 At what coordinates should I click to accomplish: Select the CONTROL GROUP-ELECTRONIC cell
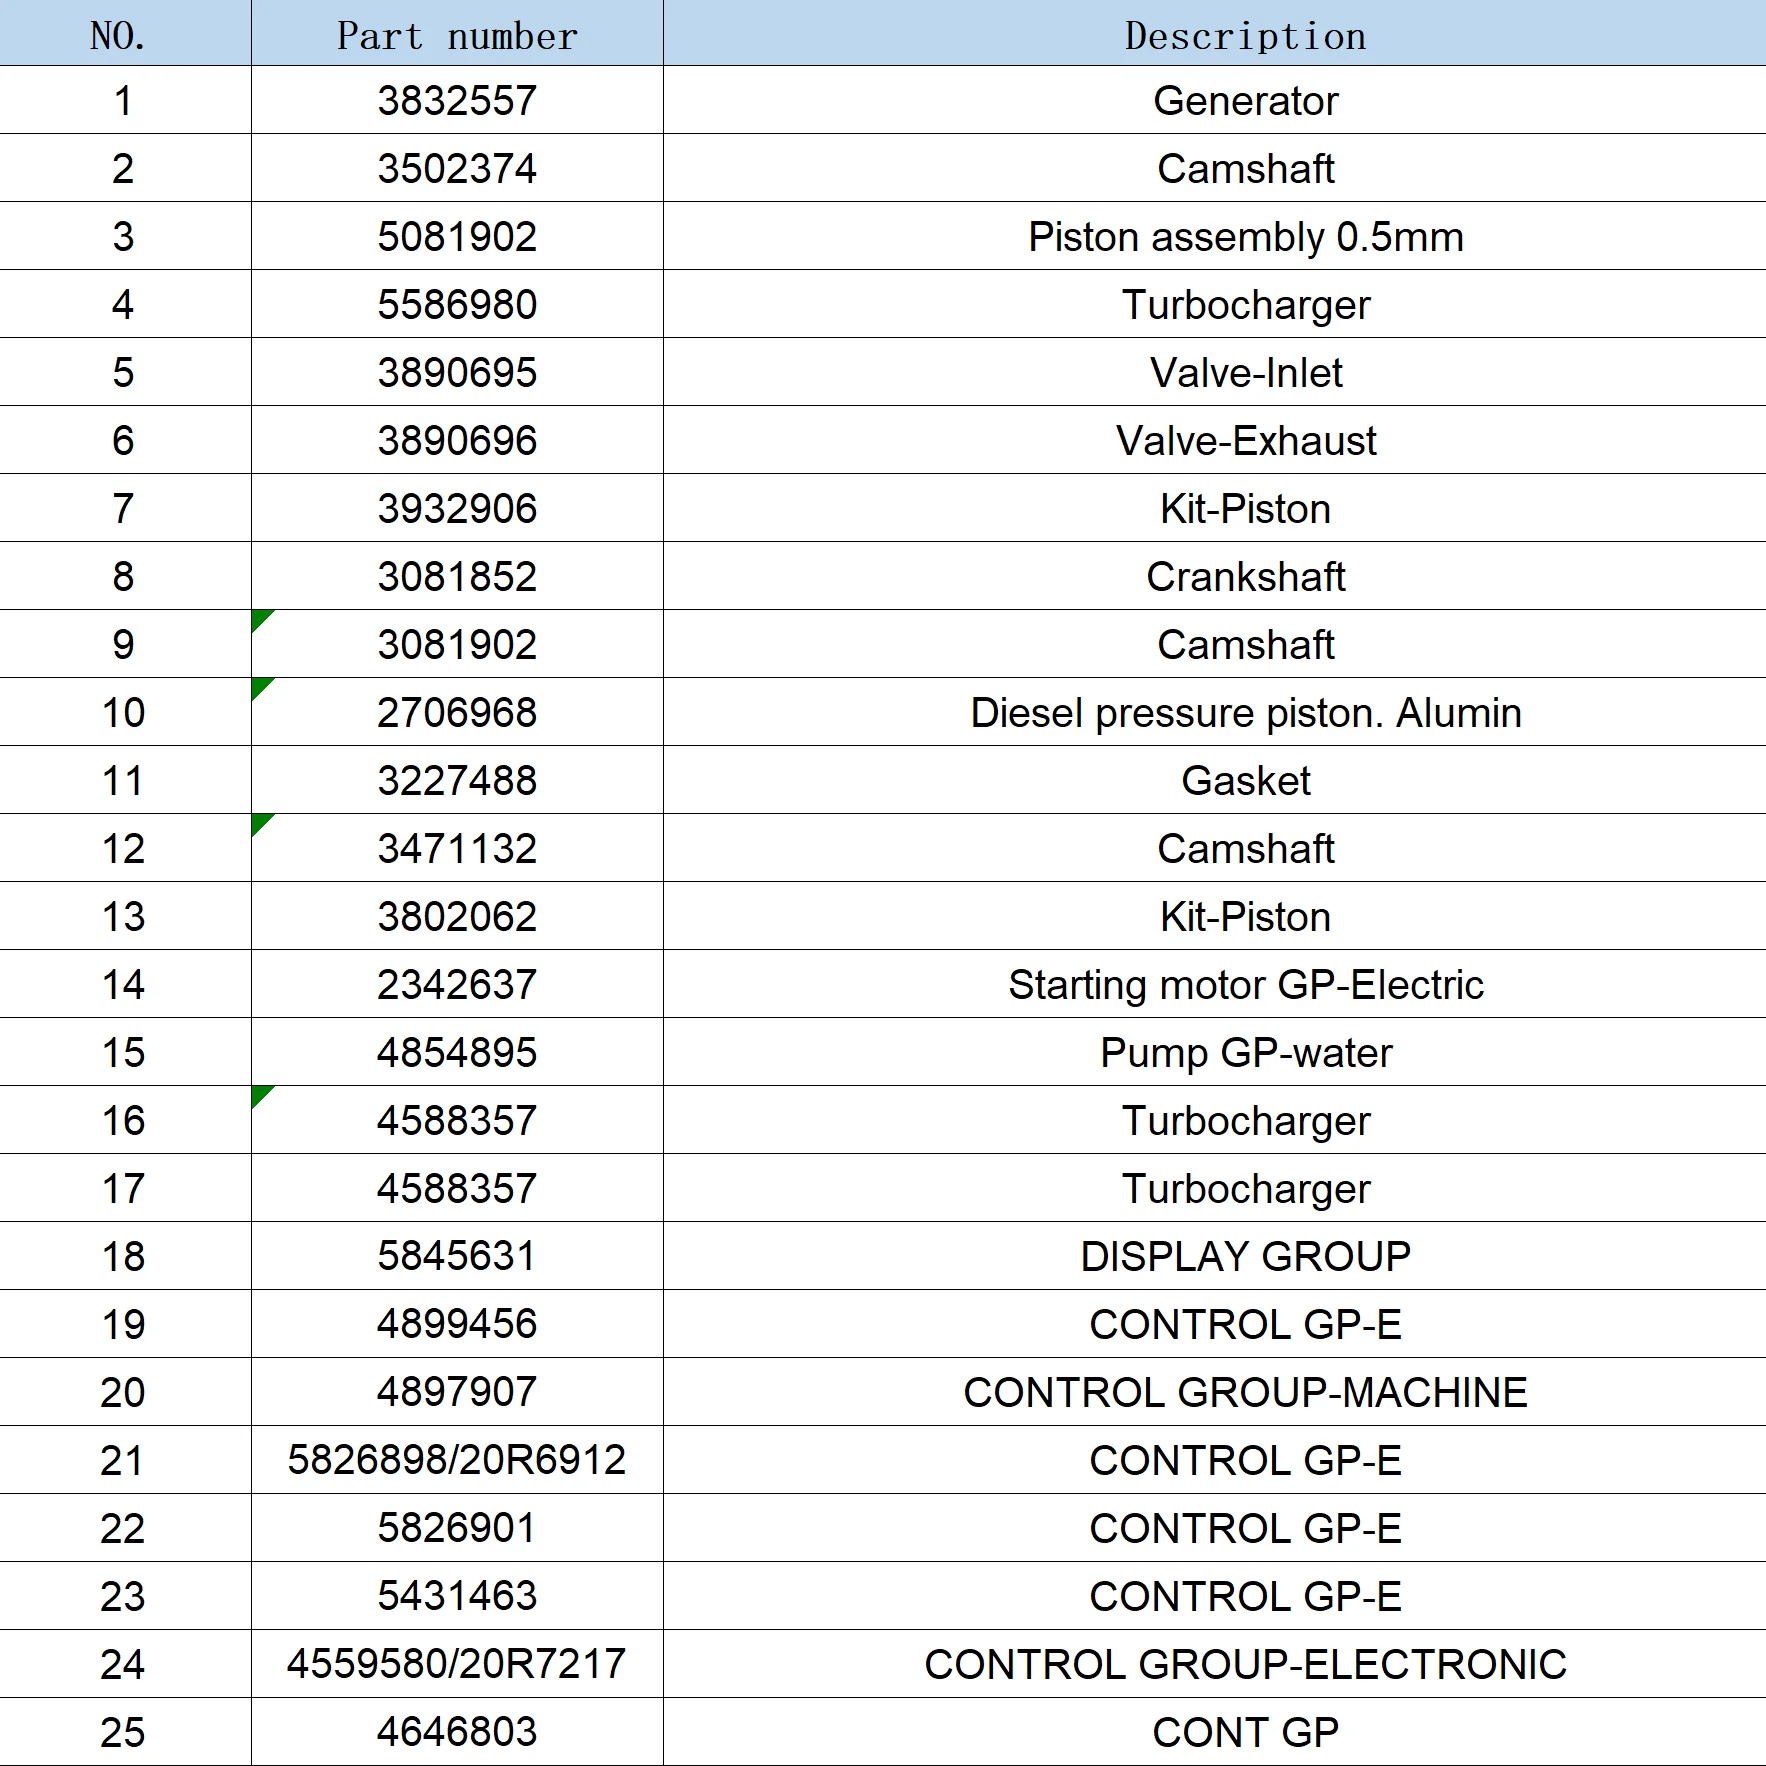coord(1214,1664)
